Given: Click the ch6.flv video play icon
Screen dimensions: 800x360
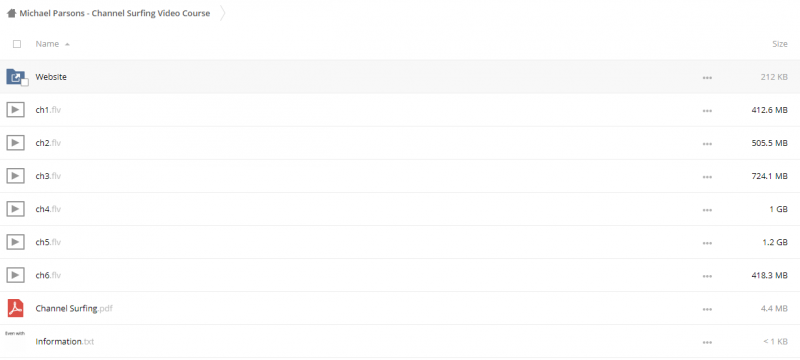Looking at the screenshot, I should 15,275.
